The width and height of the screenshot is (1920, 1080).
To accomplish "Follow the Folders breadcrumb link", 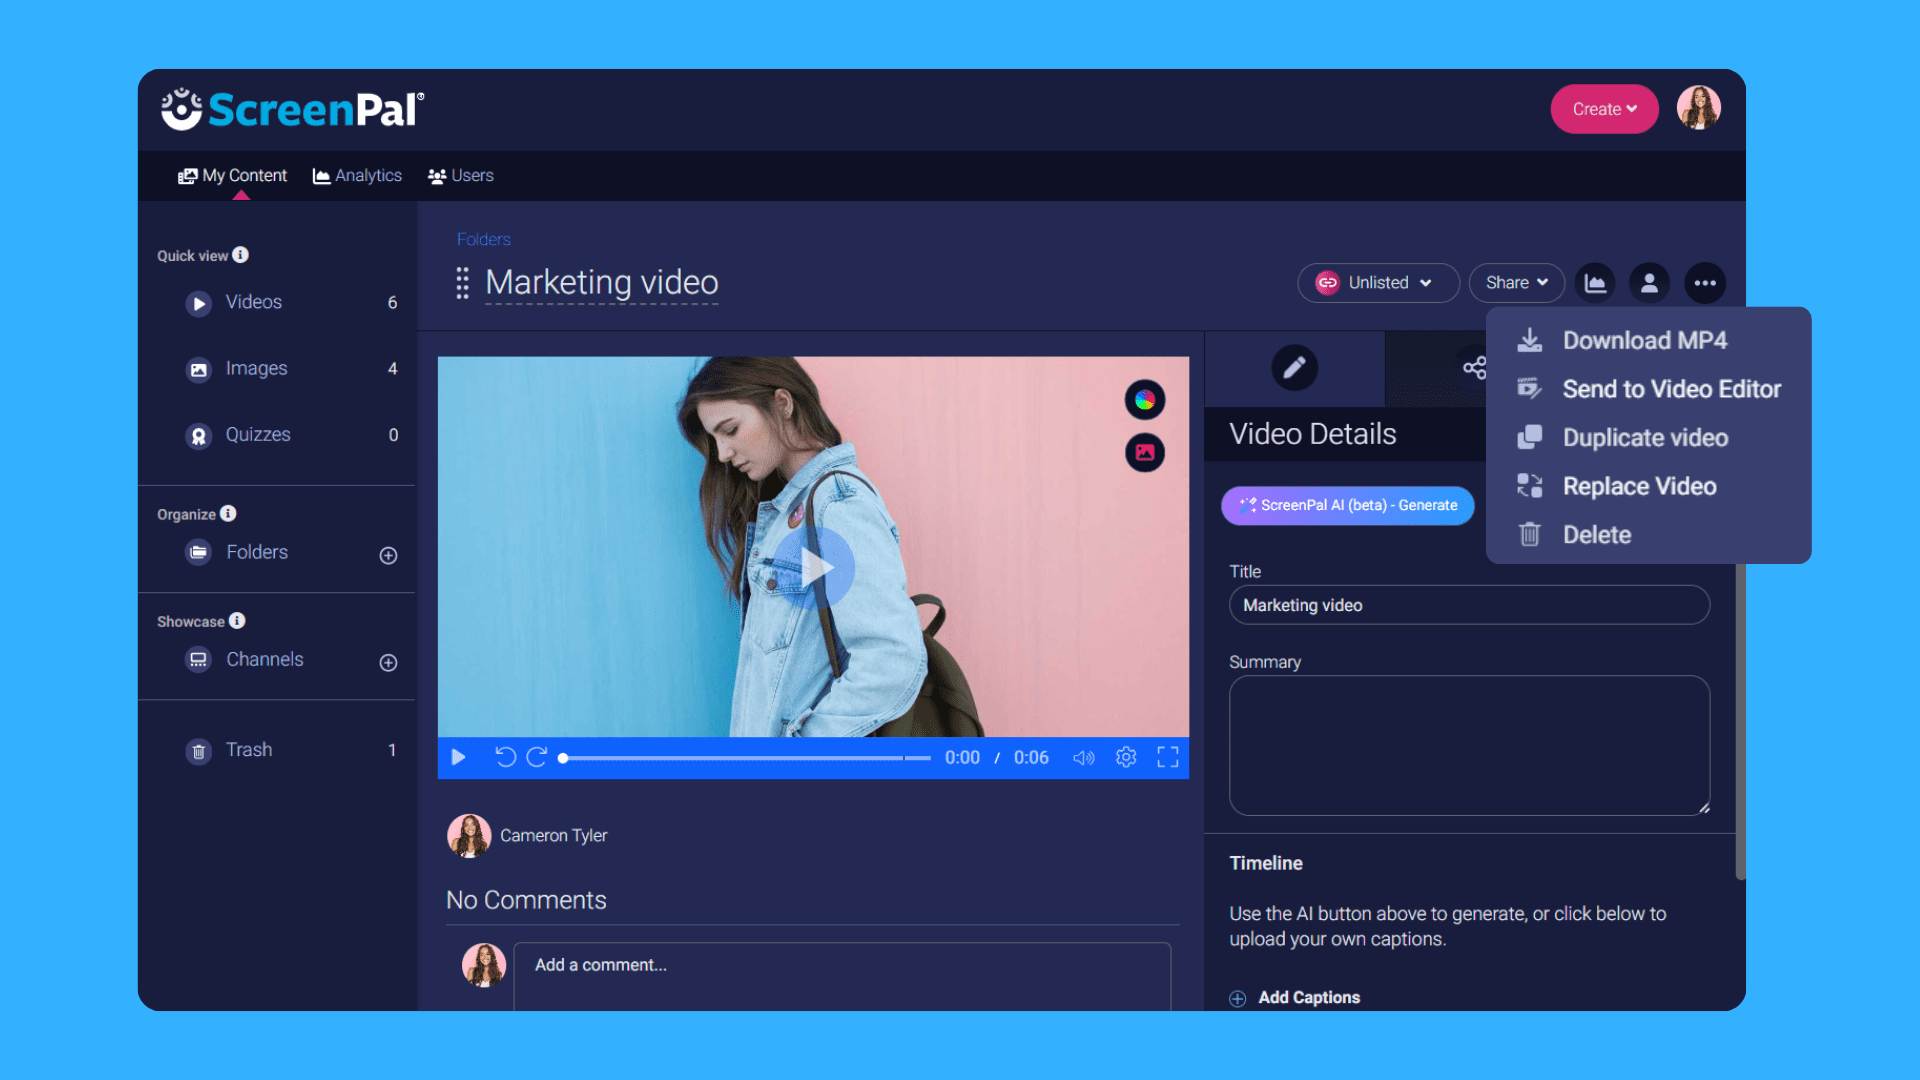I will (x=484, y=239).
